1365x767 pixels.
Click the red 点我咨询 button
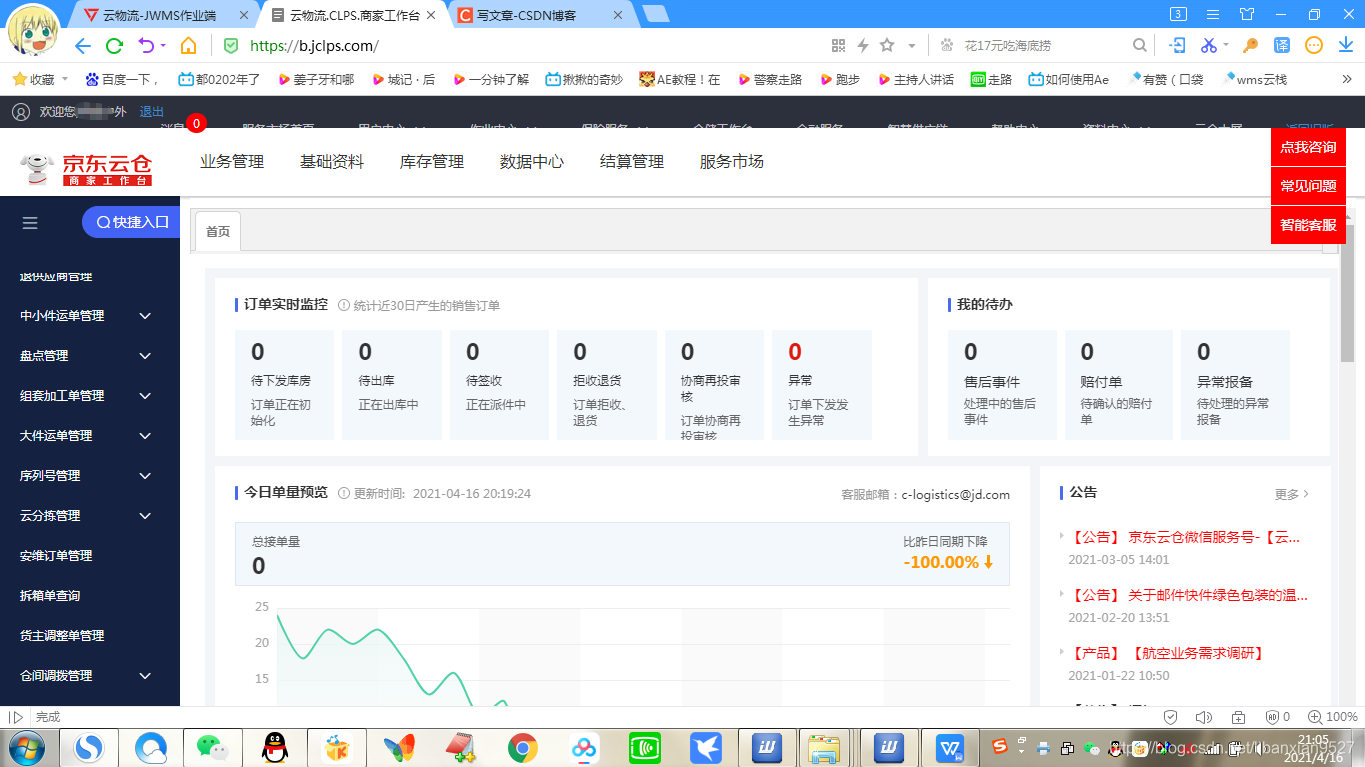[1308, 147]
